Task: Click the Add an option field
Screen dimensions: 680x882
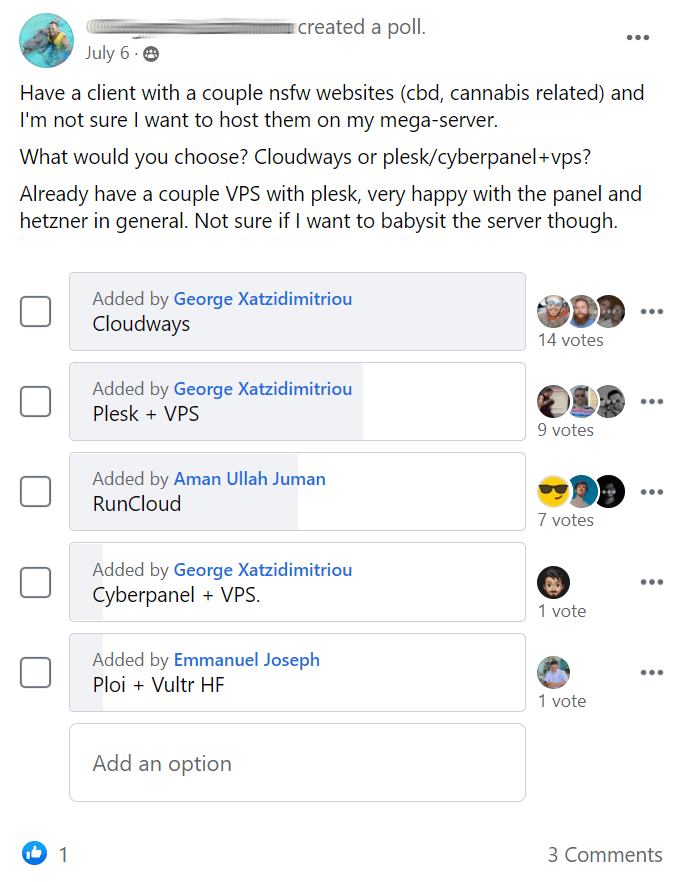Action: (298, 763)
